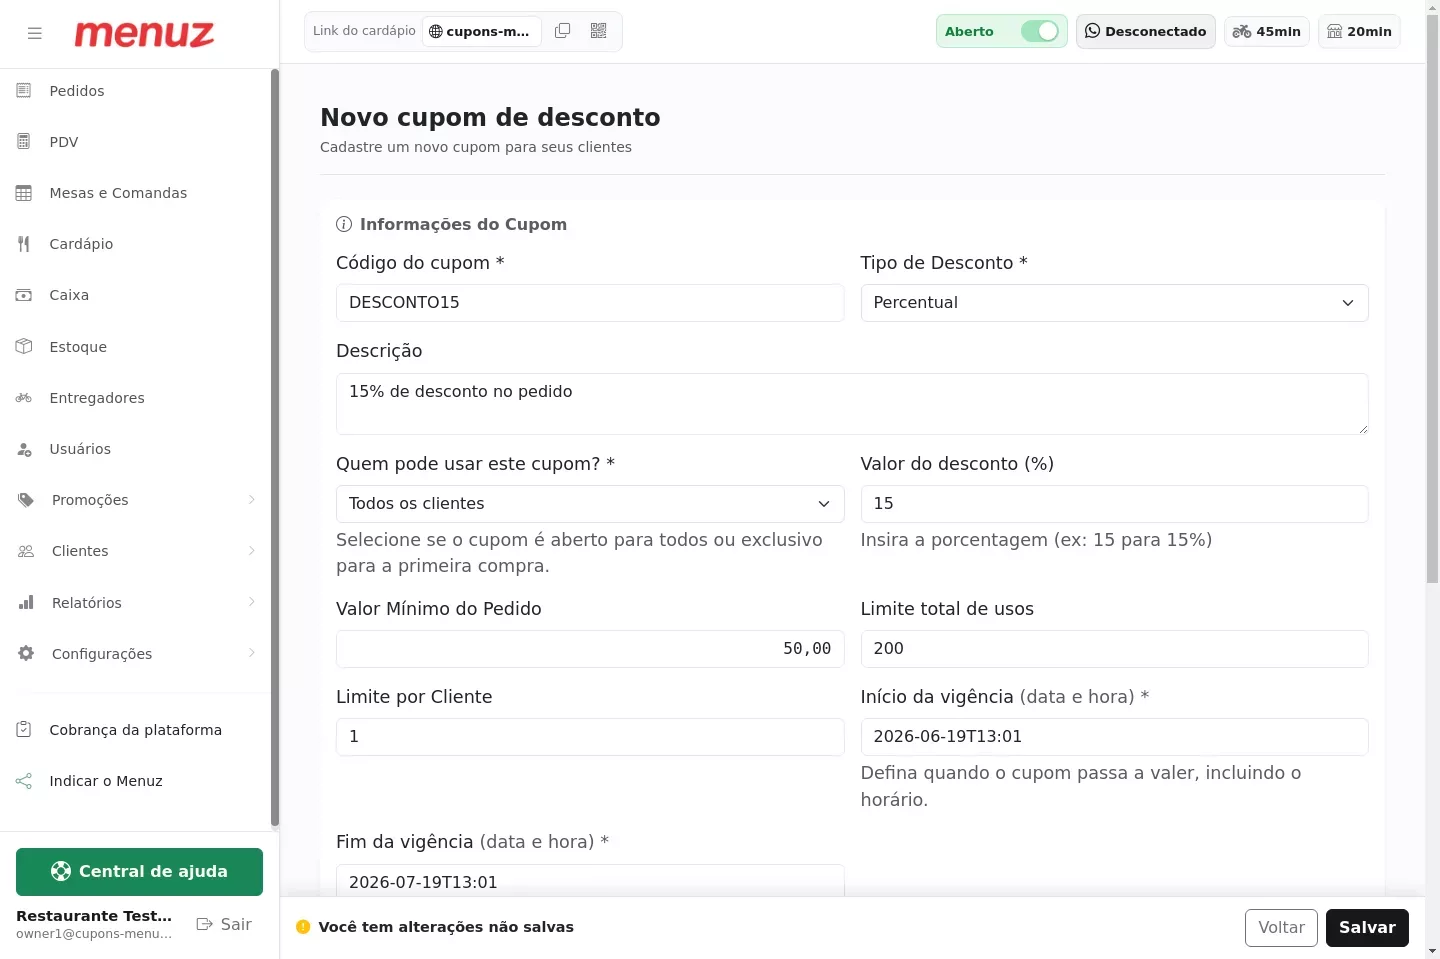
Task: Click the 45min delivery time button
Action: [x=1267, y=31]
